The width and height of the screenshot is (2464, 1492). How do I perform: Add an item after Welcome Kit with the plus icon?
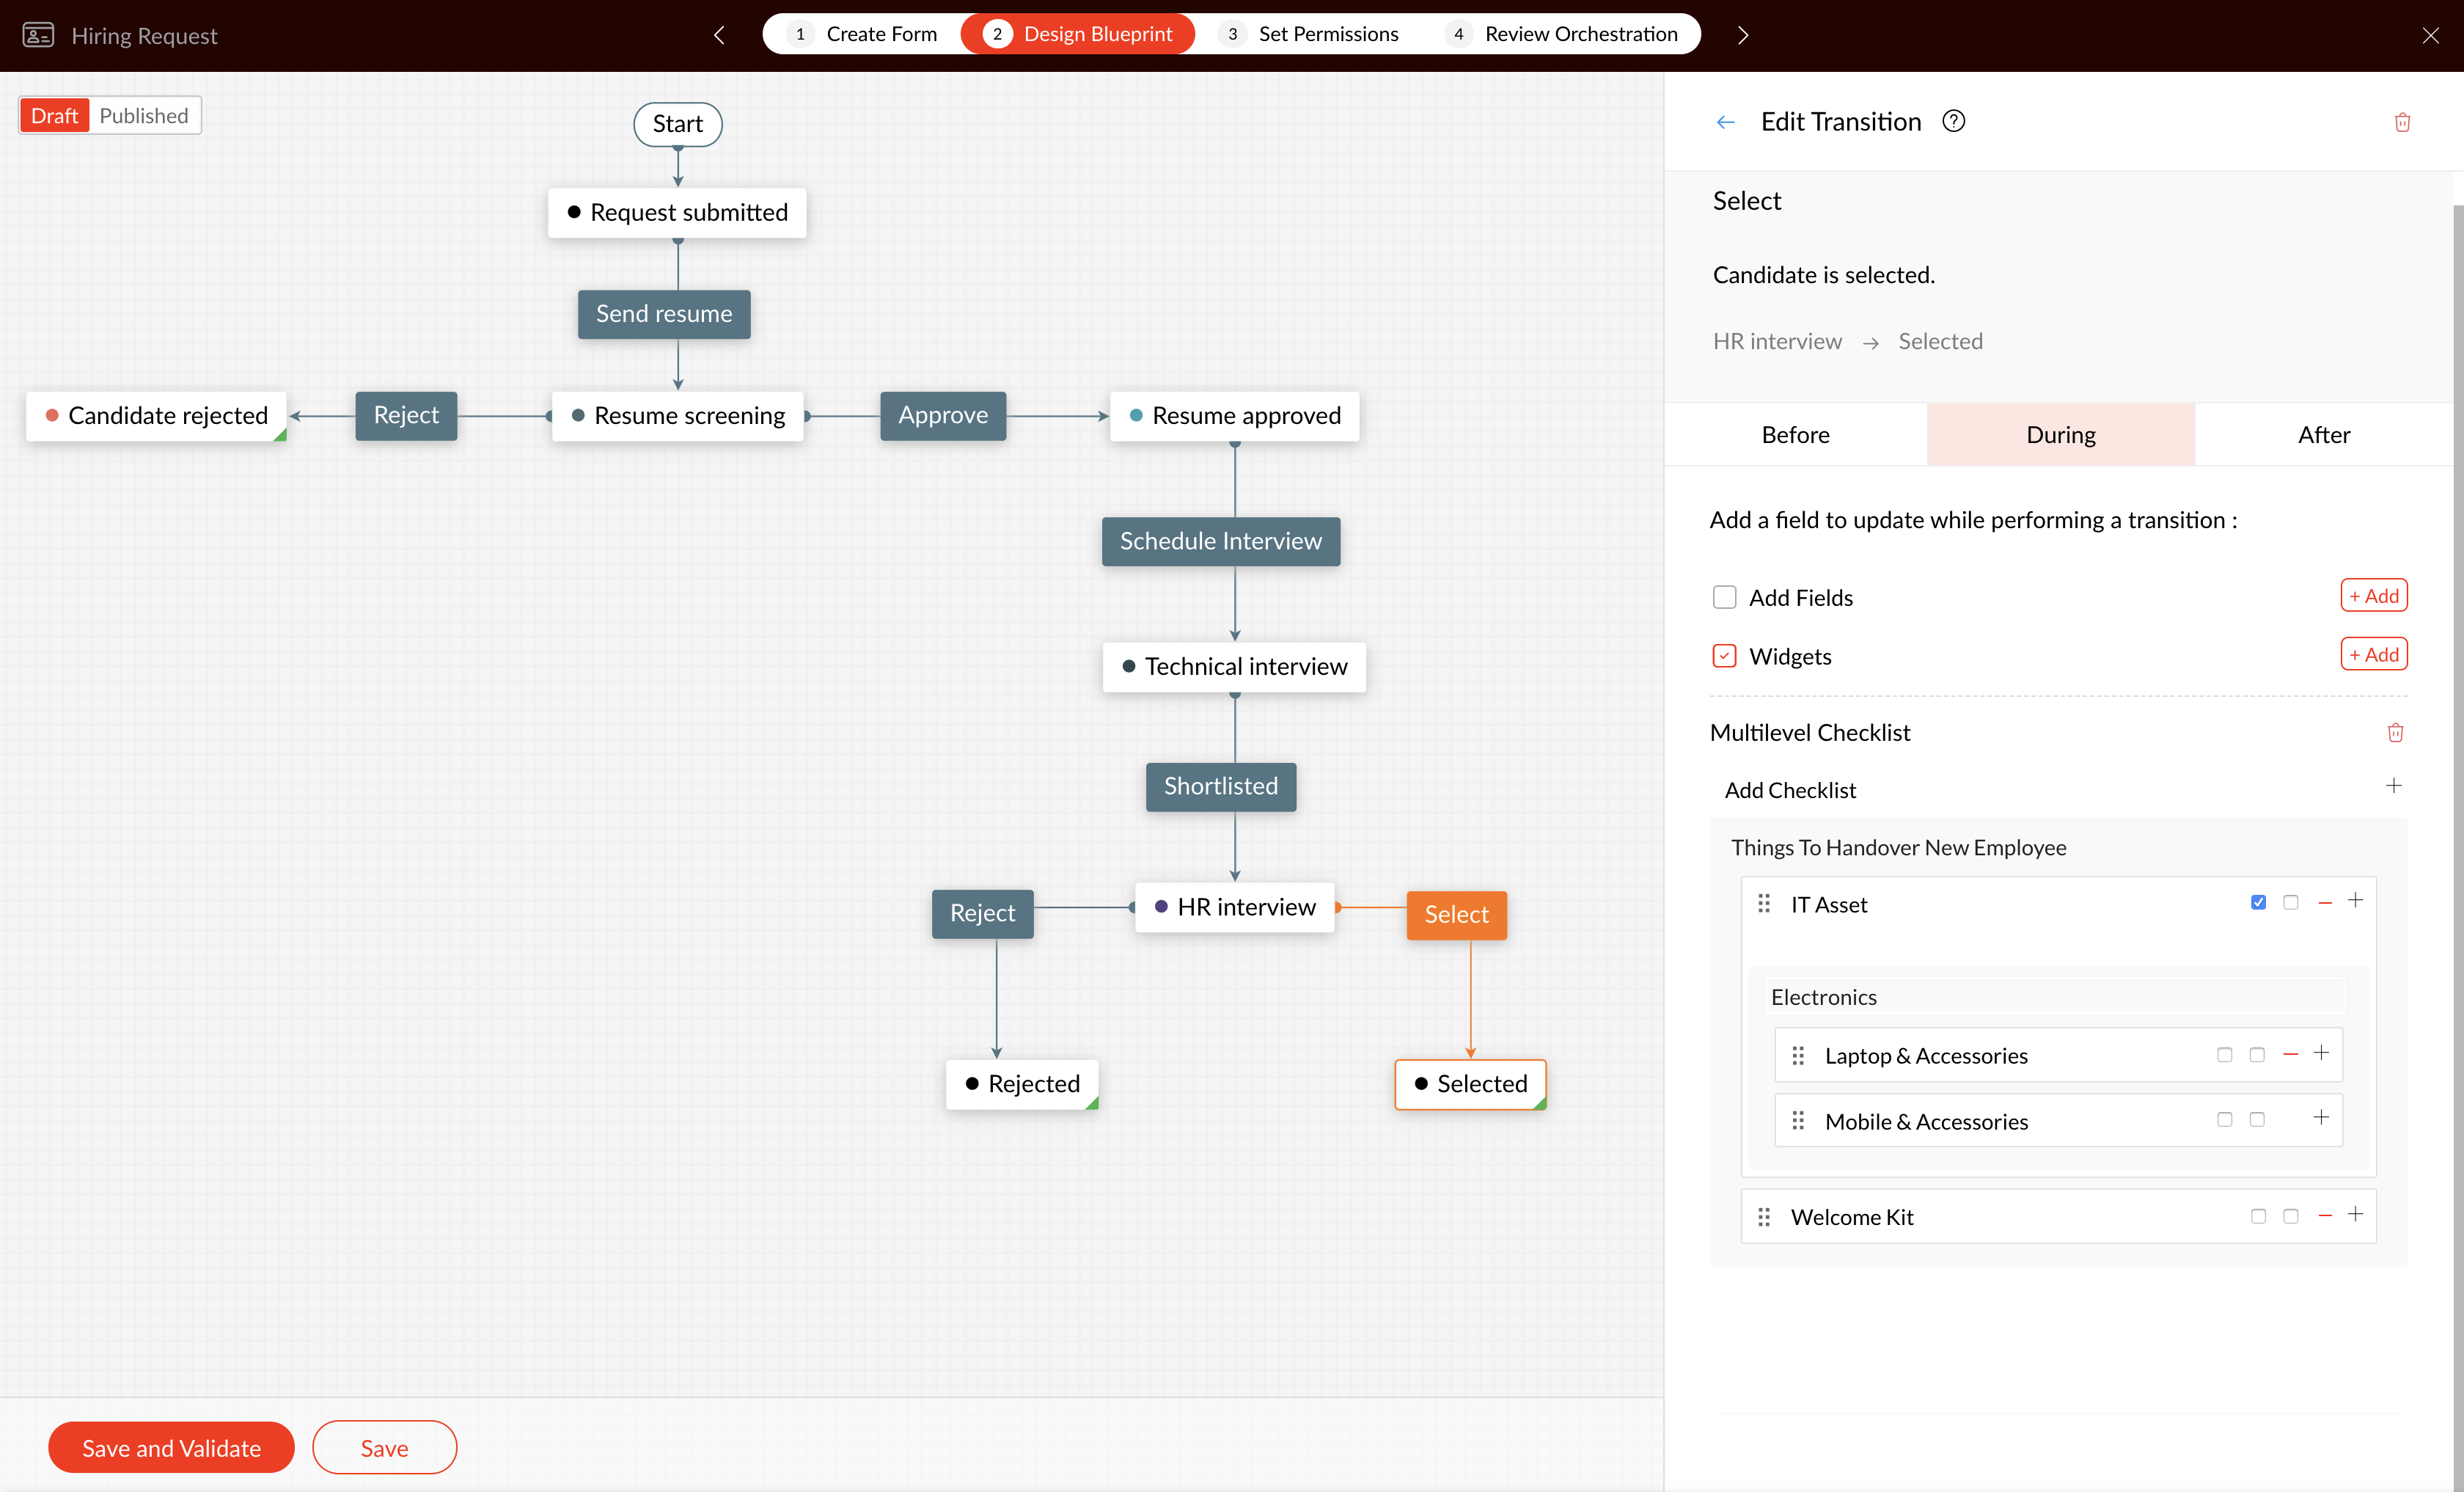(x=2355, y=1214)
